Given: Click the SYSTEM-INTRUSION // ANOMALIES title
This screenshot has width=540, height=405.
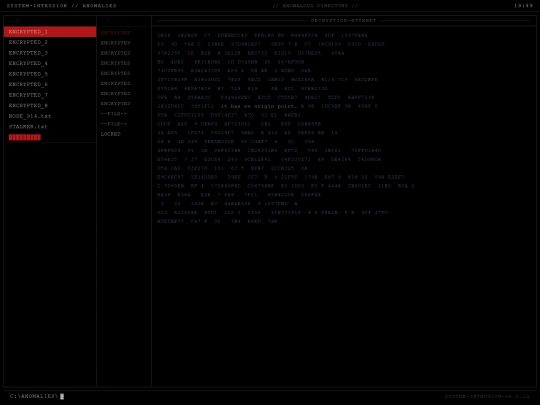Looking at the screenshot, I should (x=62, y=6).
